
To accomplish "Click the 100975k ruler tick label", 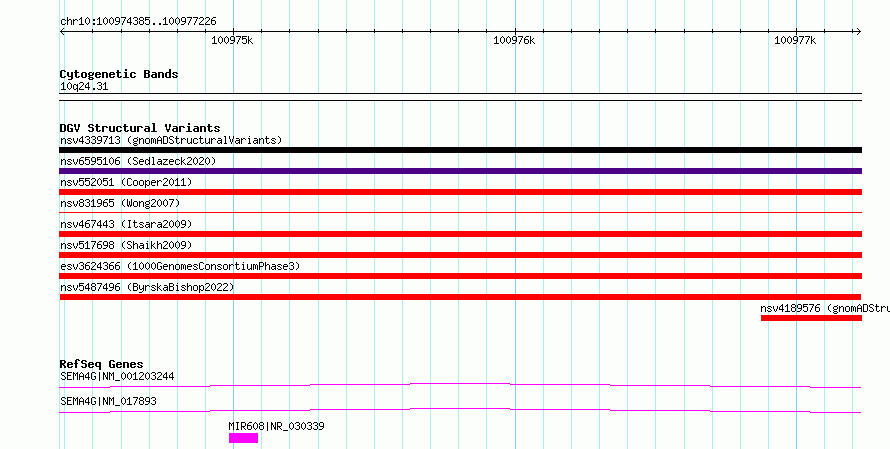I will point(232,40).
